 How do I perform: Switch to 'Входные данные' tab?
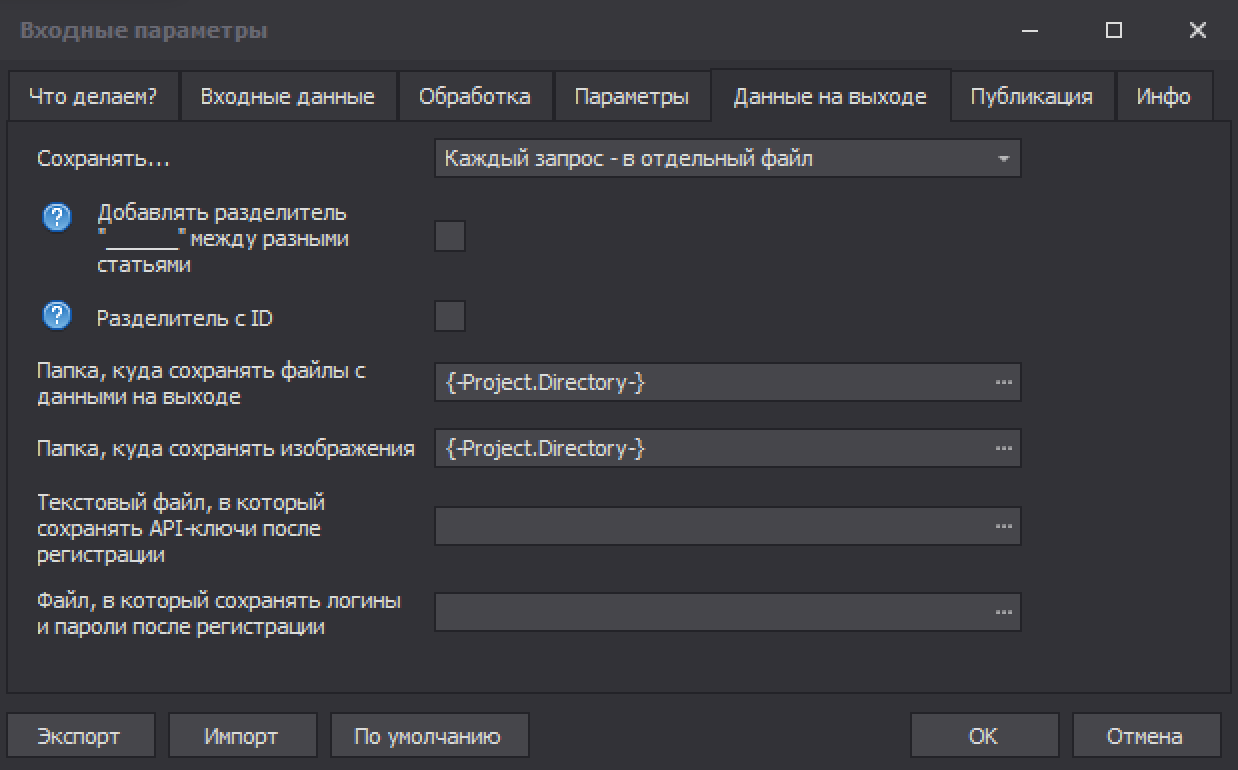click(x=287, y=97)
